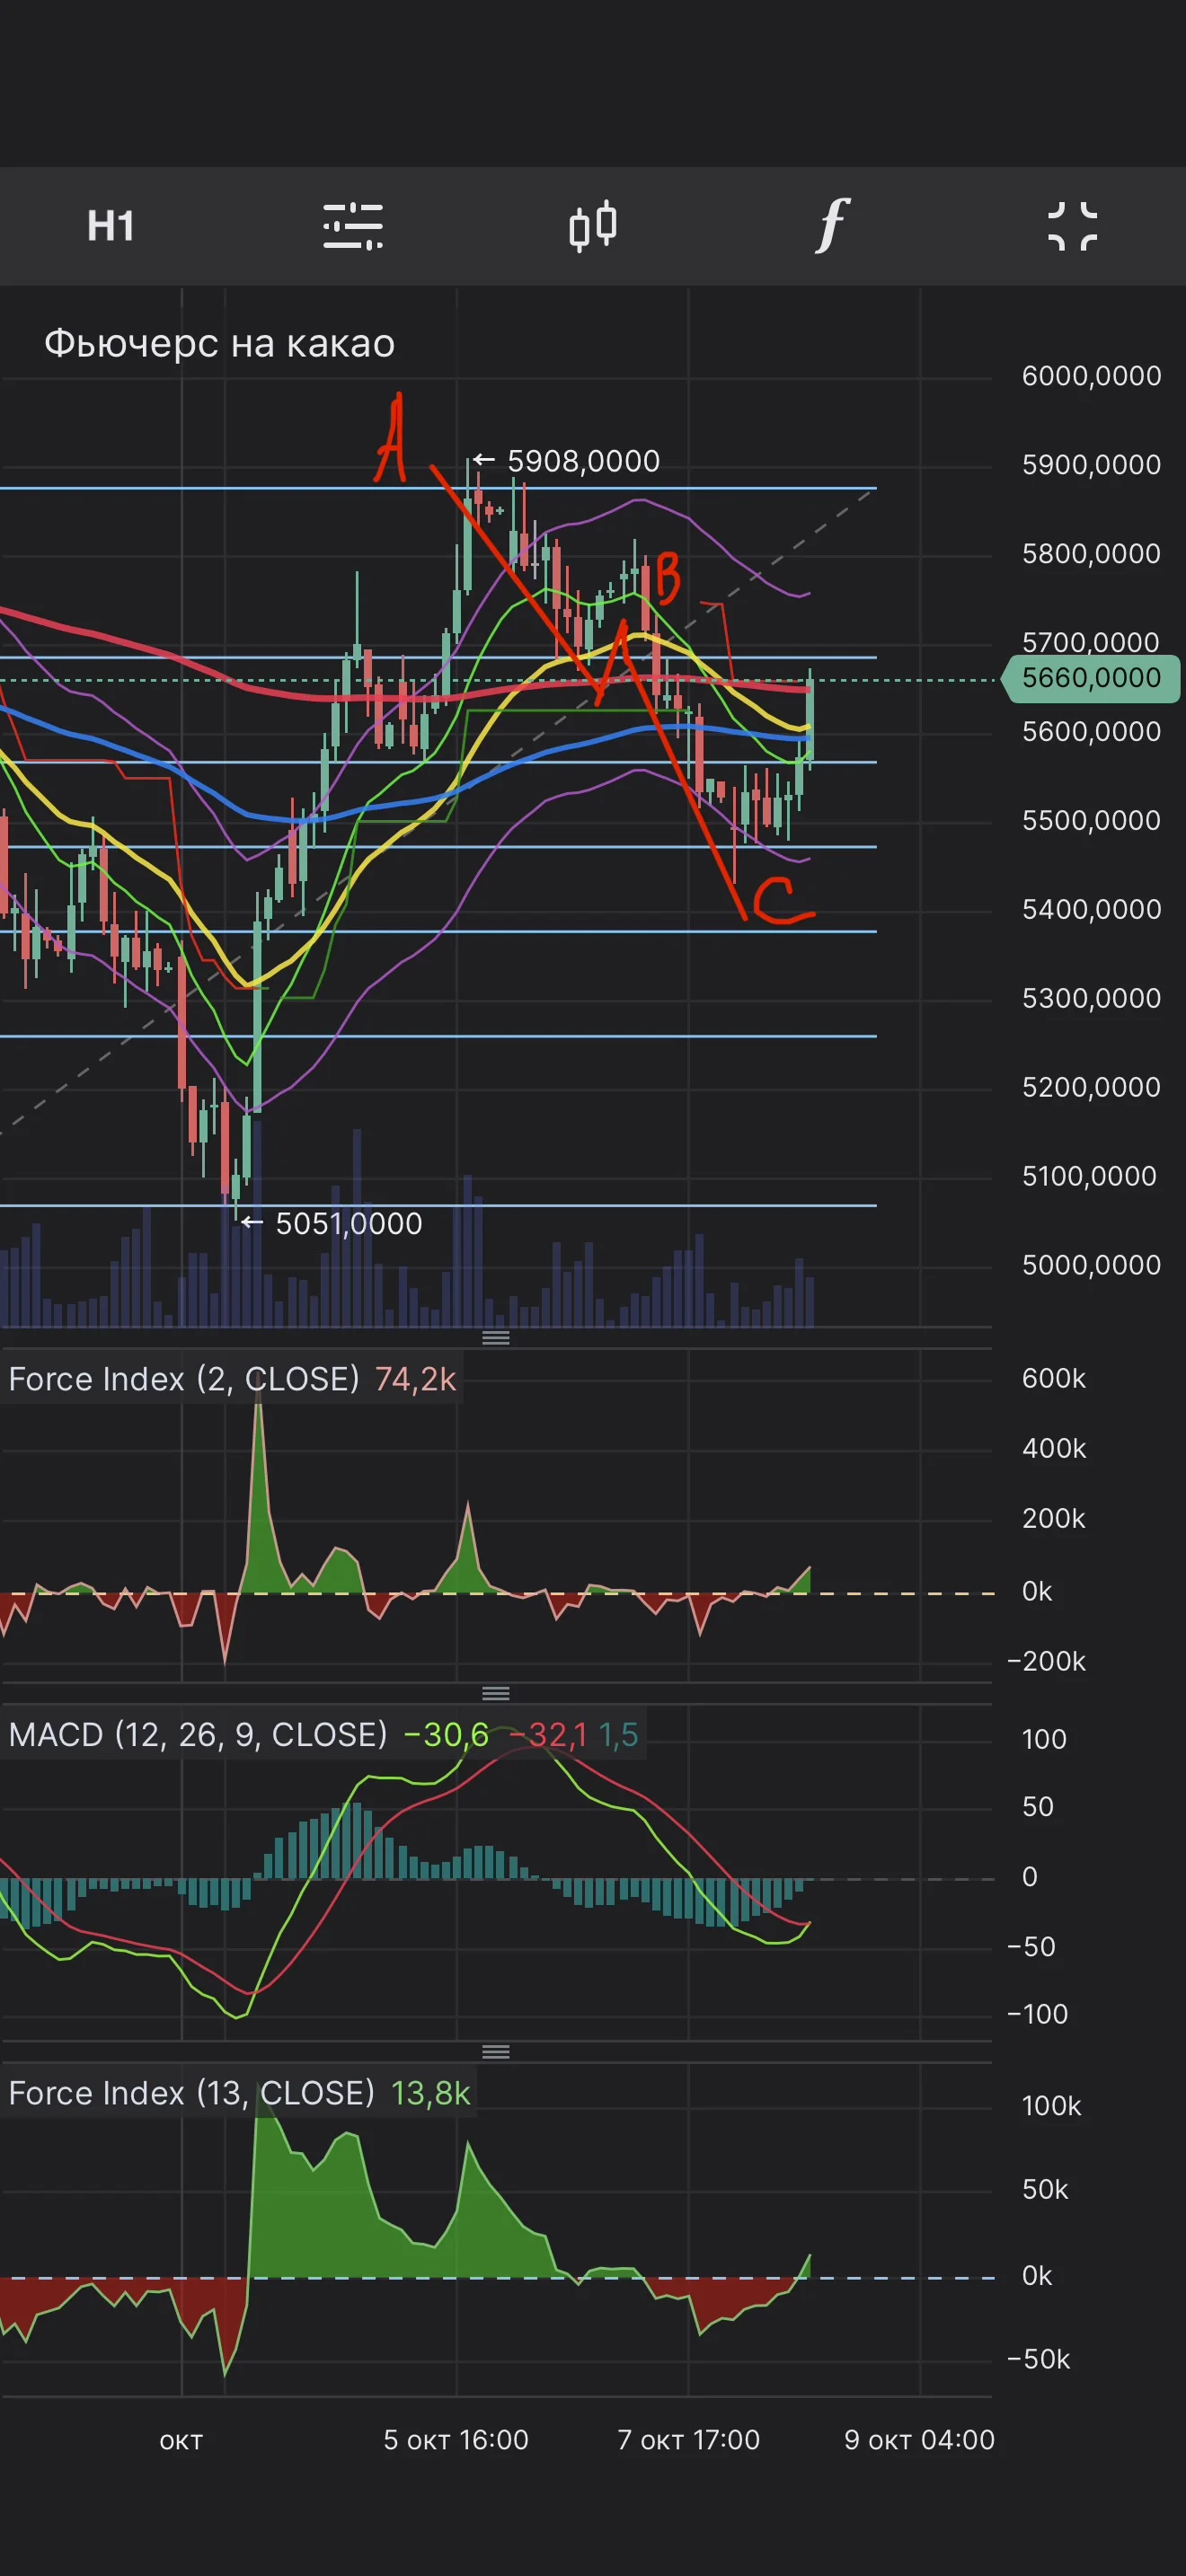
Task: Tap the MACD histogram value 1,5
Action: click(x=618, y=1734)
